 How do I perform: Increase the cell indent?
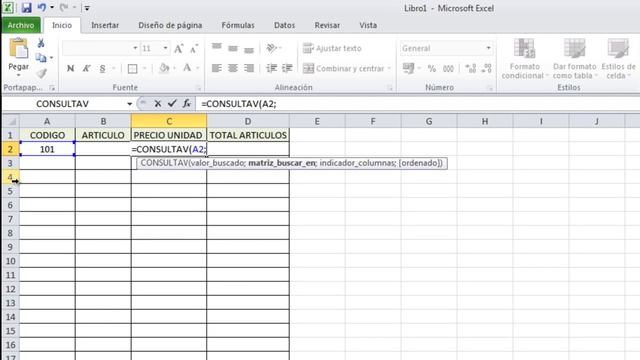pos(287,68)
